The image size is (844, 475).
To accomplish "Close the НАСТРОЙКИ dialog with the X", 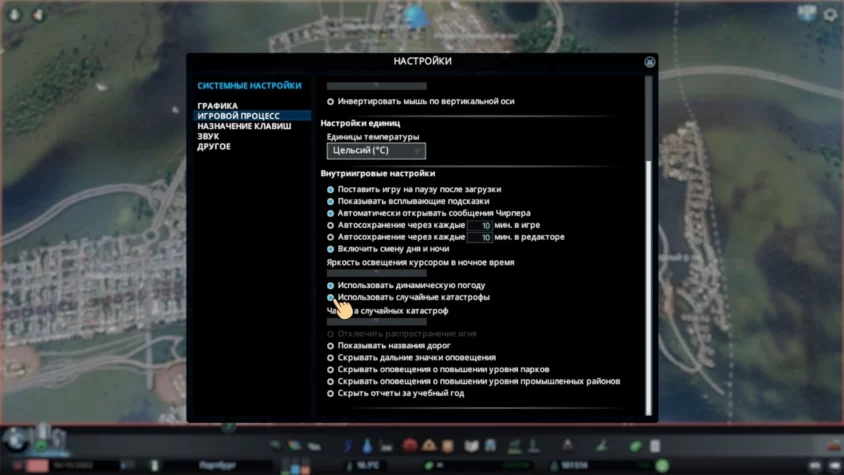I will pos(650,62).
